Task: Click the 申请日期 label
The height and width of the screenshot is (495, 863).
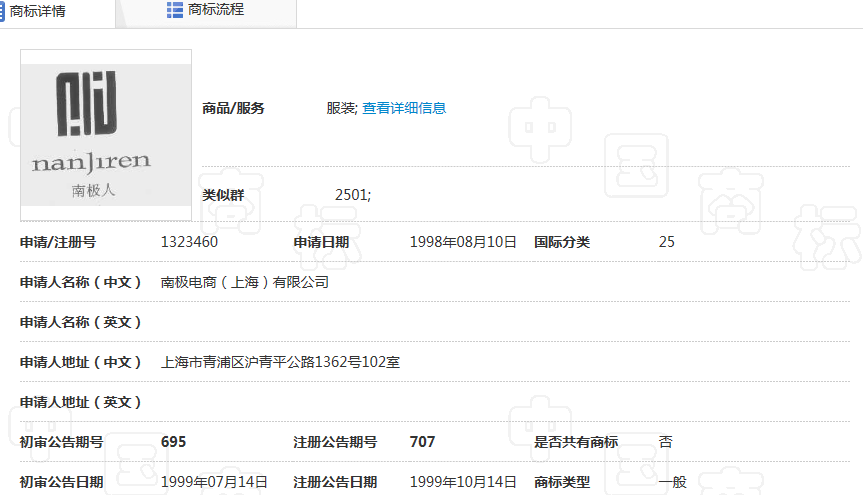Action: 321,242
